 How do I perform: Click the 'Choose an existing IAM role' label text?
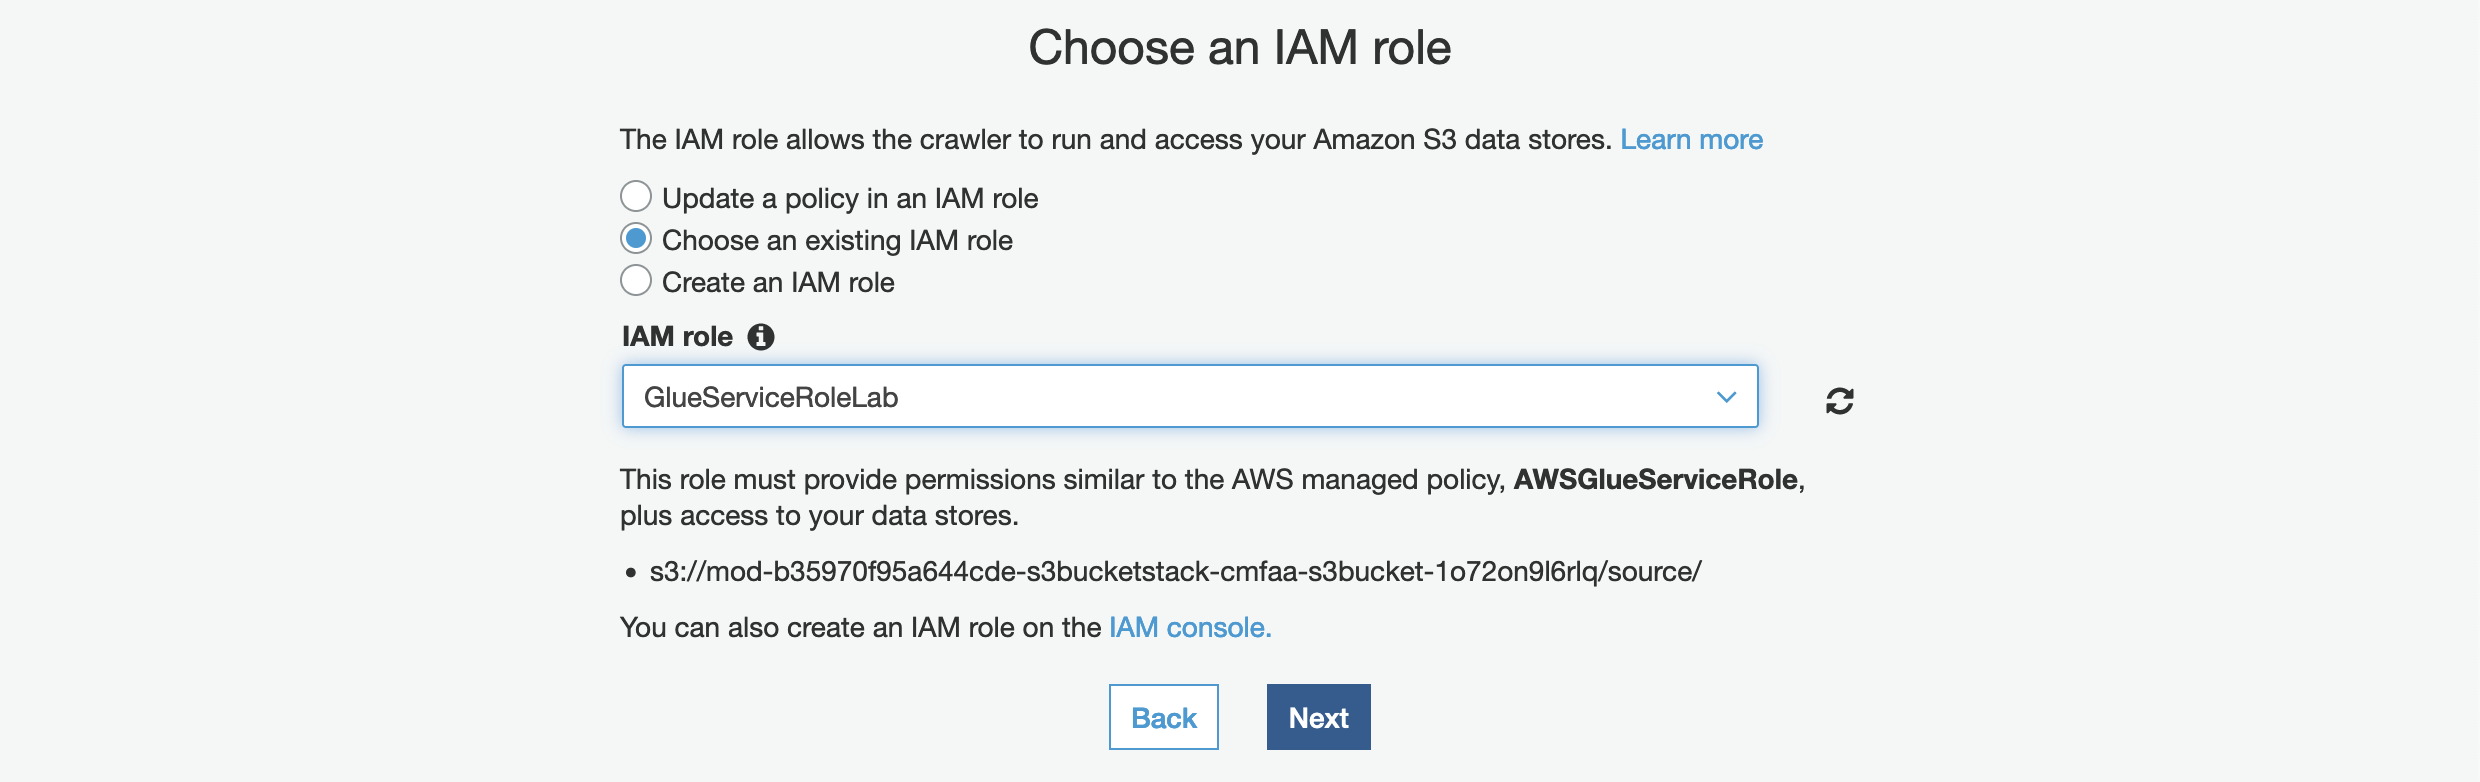point(837,240)
